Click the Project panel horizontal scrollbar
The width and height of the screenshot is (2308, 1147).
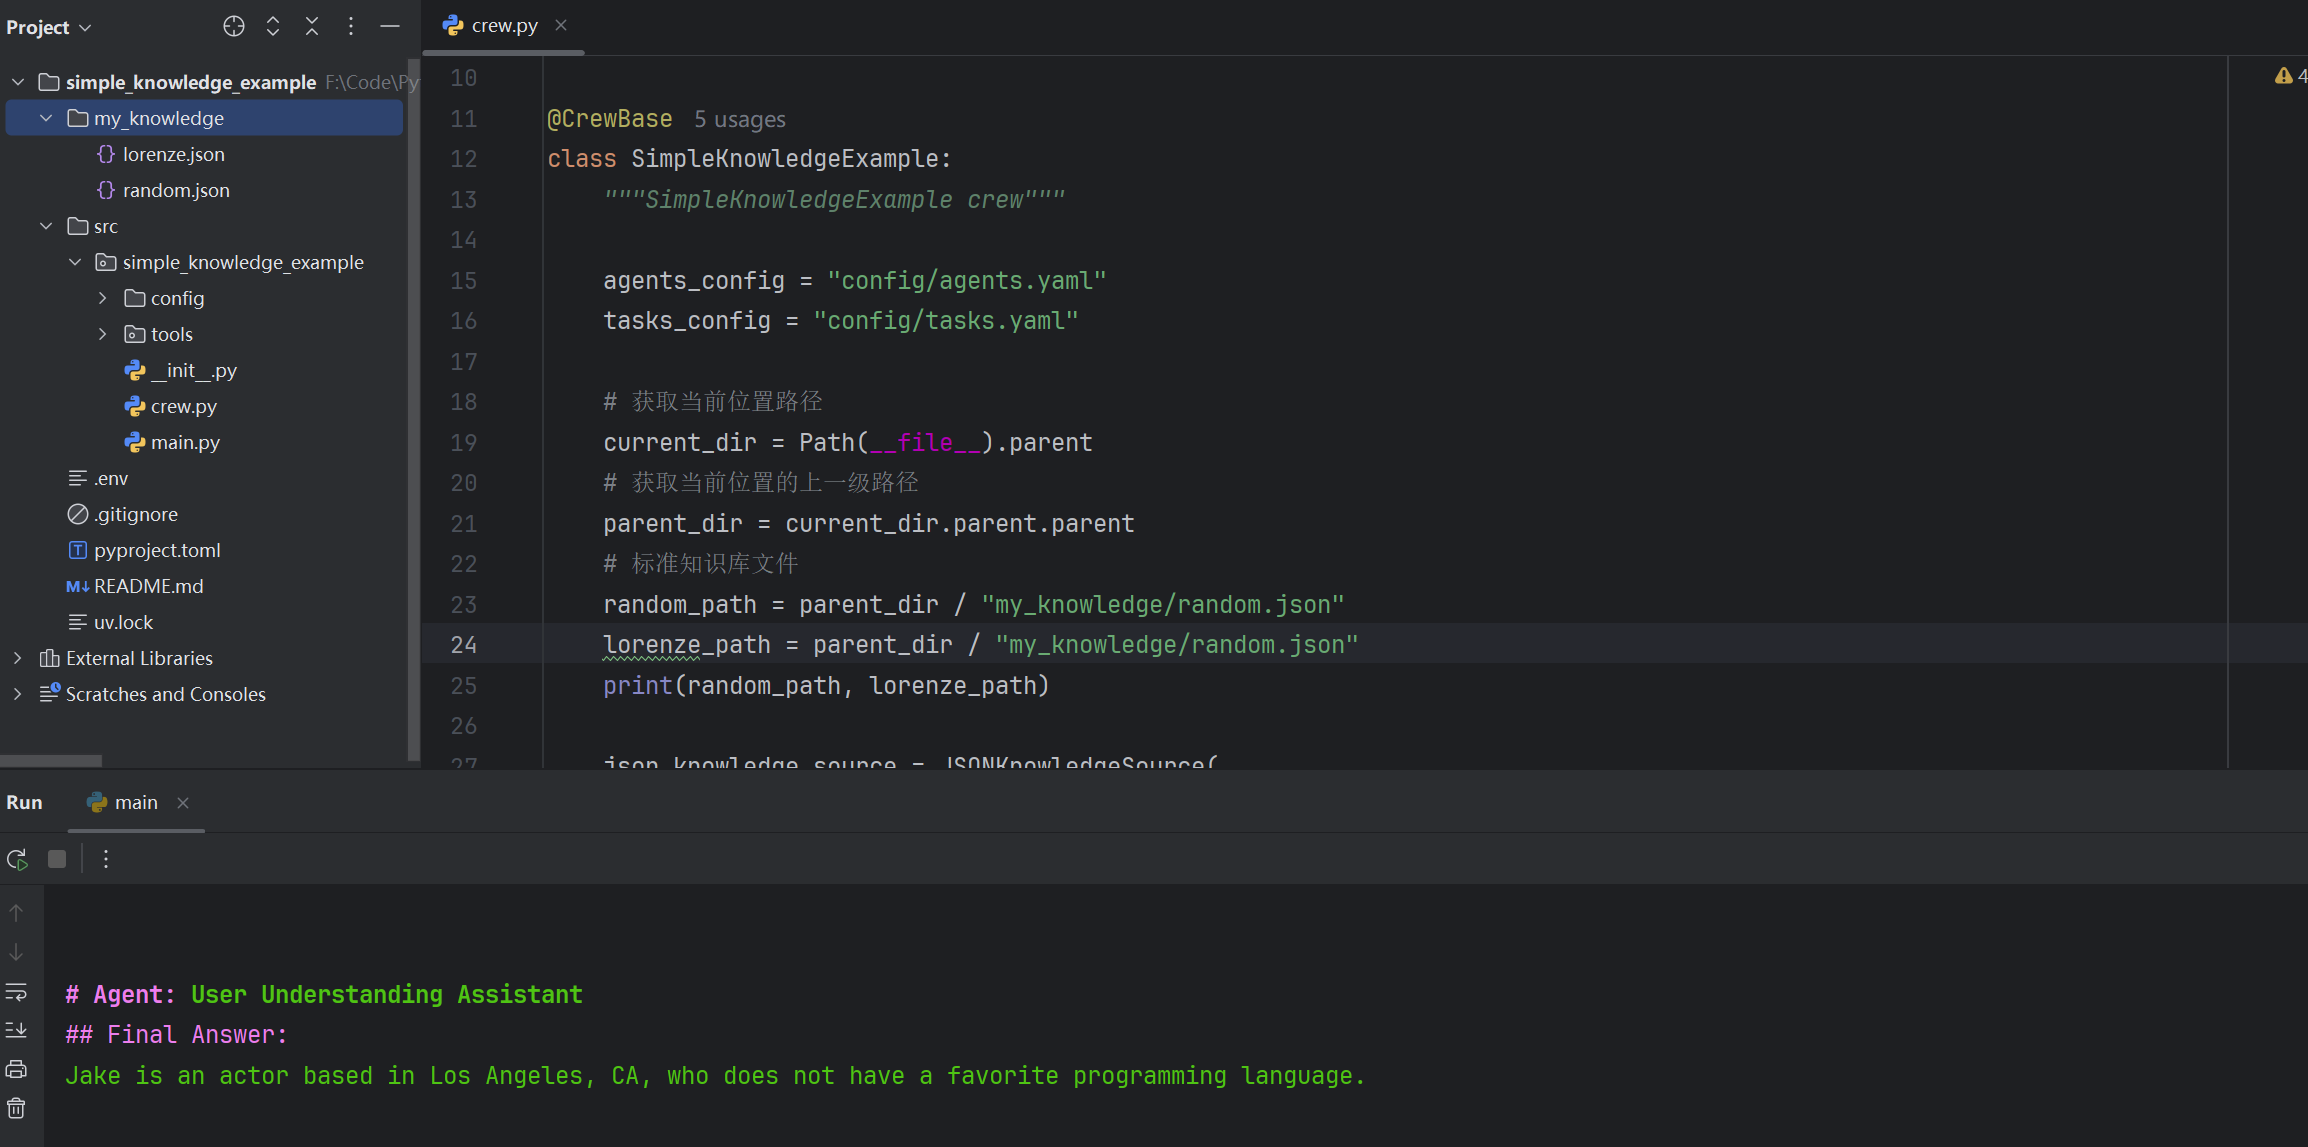pos(51,761)
